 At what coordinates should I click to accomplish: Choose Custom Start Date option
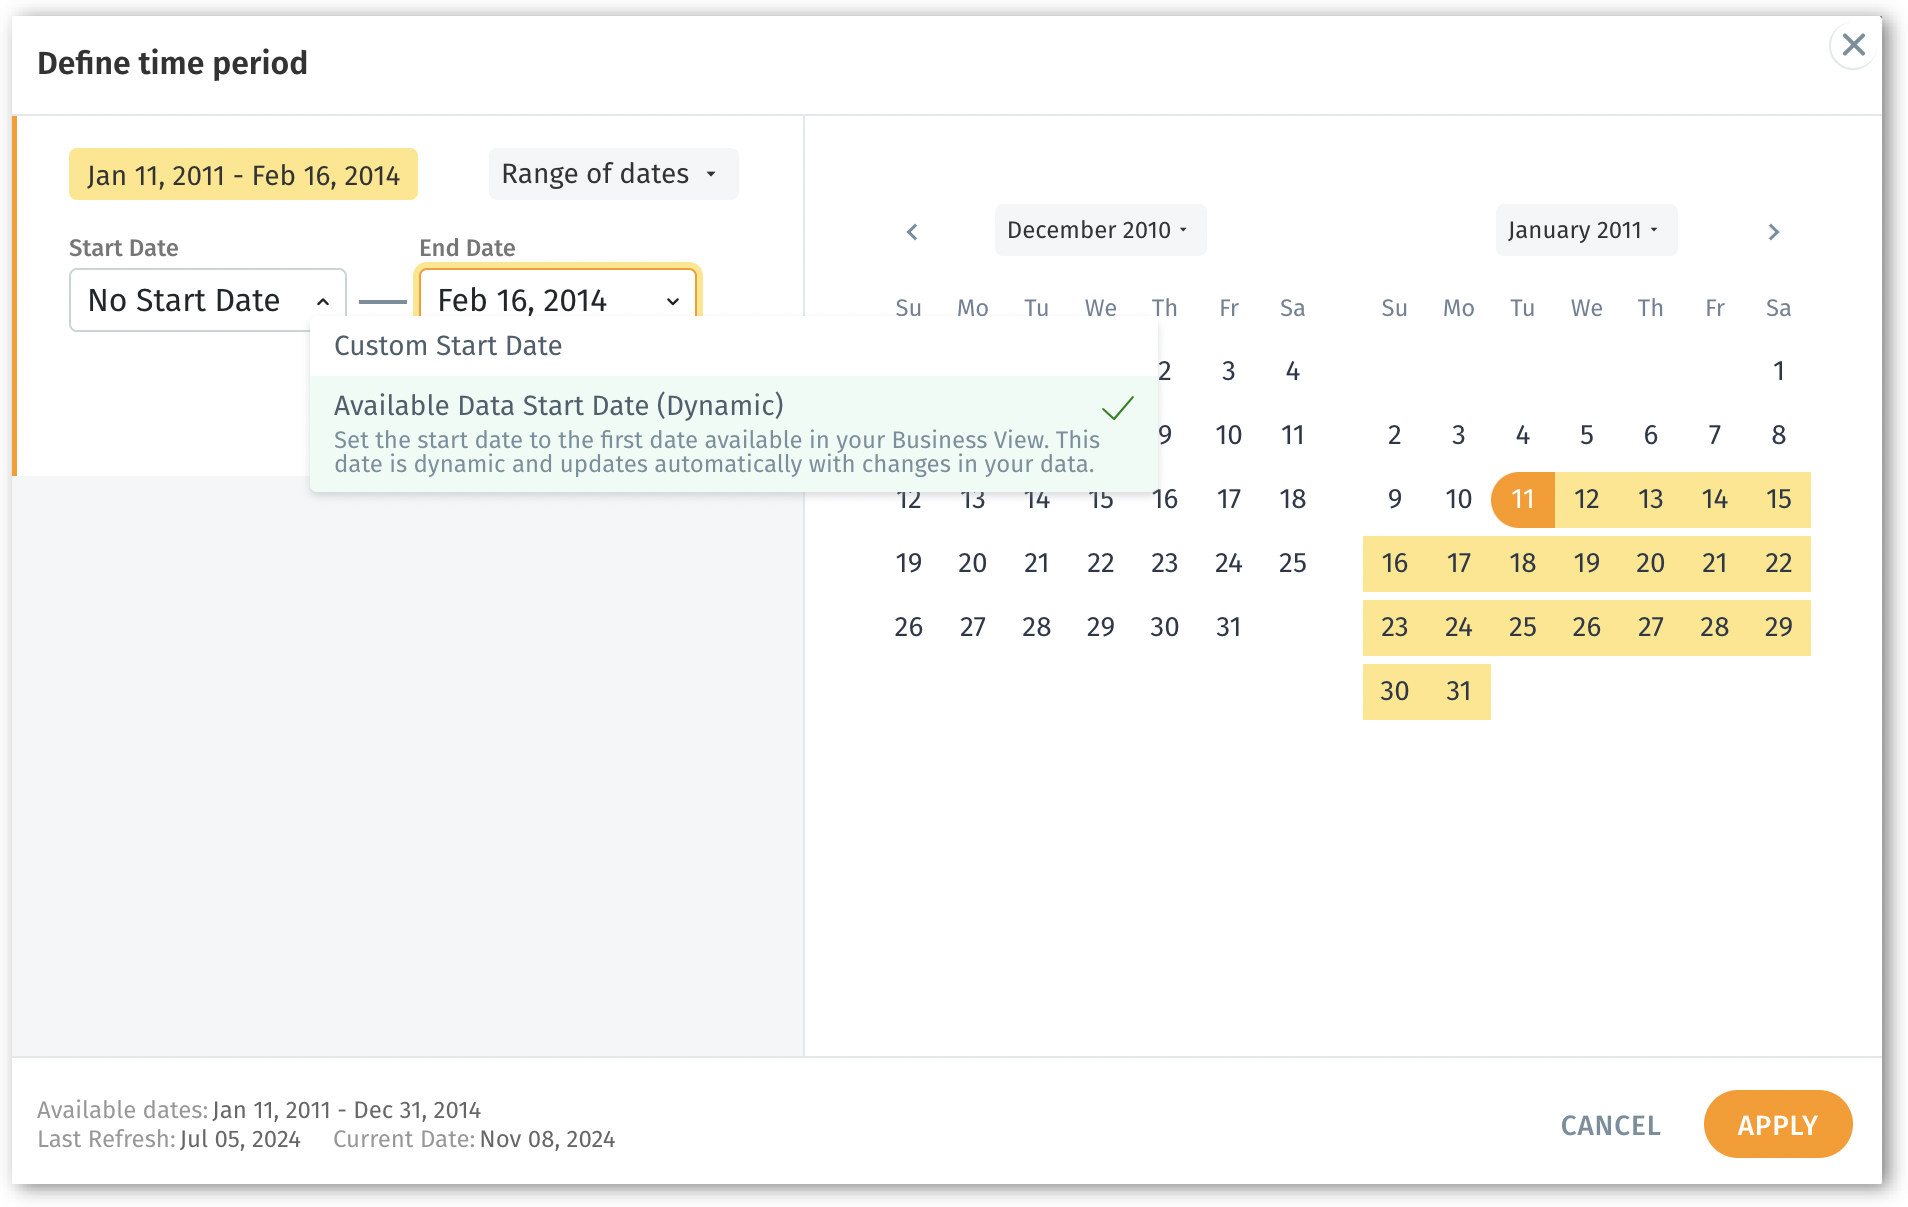[448, 346]
